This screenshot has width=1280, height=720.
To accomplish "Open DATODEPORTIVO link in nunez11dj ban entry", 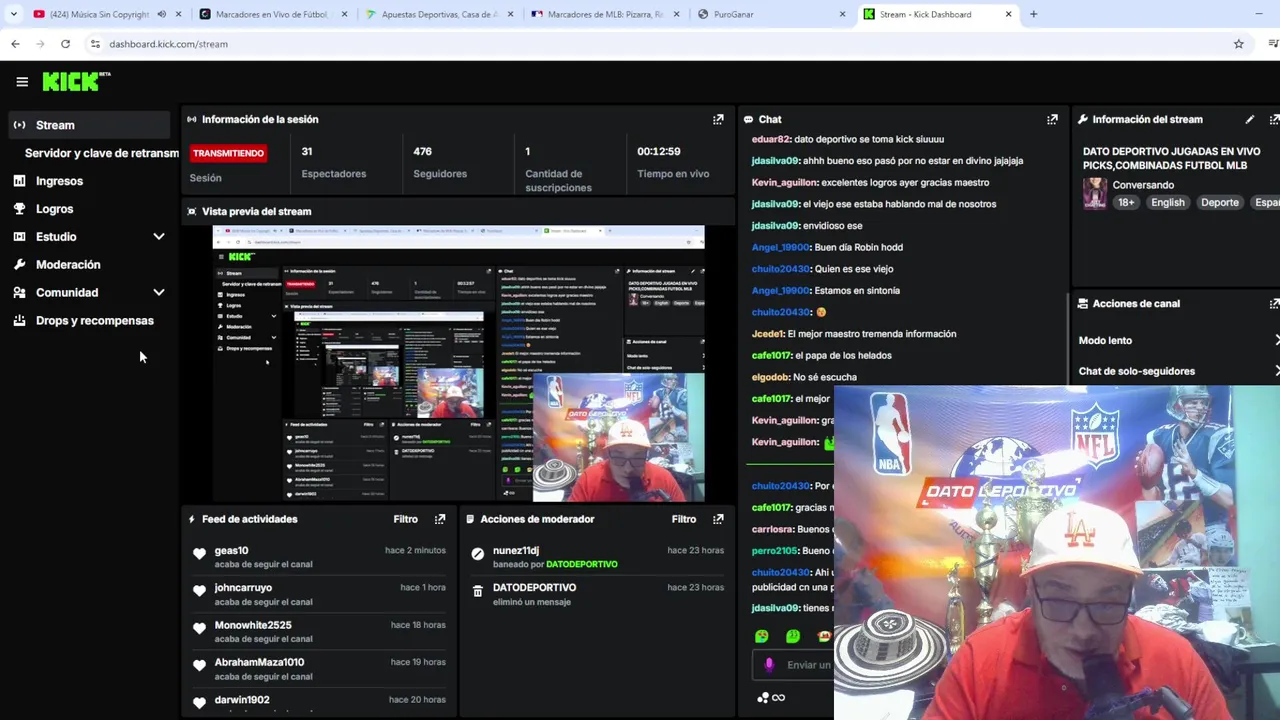I will click(x=581, y=564).
